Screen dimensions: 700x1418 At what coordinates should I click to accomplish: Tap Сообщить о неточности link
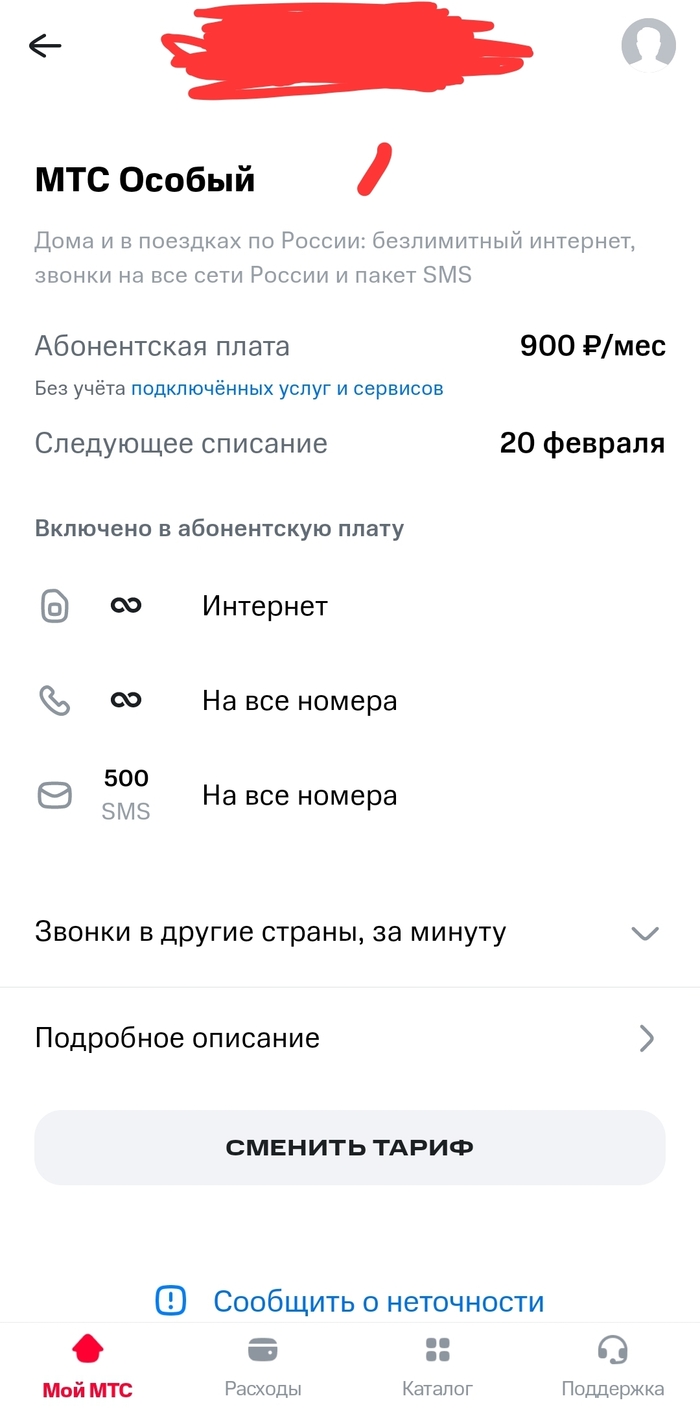click(x=378, y=1301)
